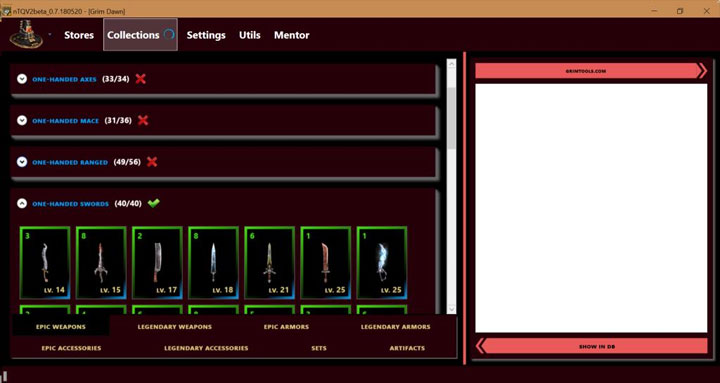
Task: Click the Show in DB button
Action: click(591, 346)
